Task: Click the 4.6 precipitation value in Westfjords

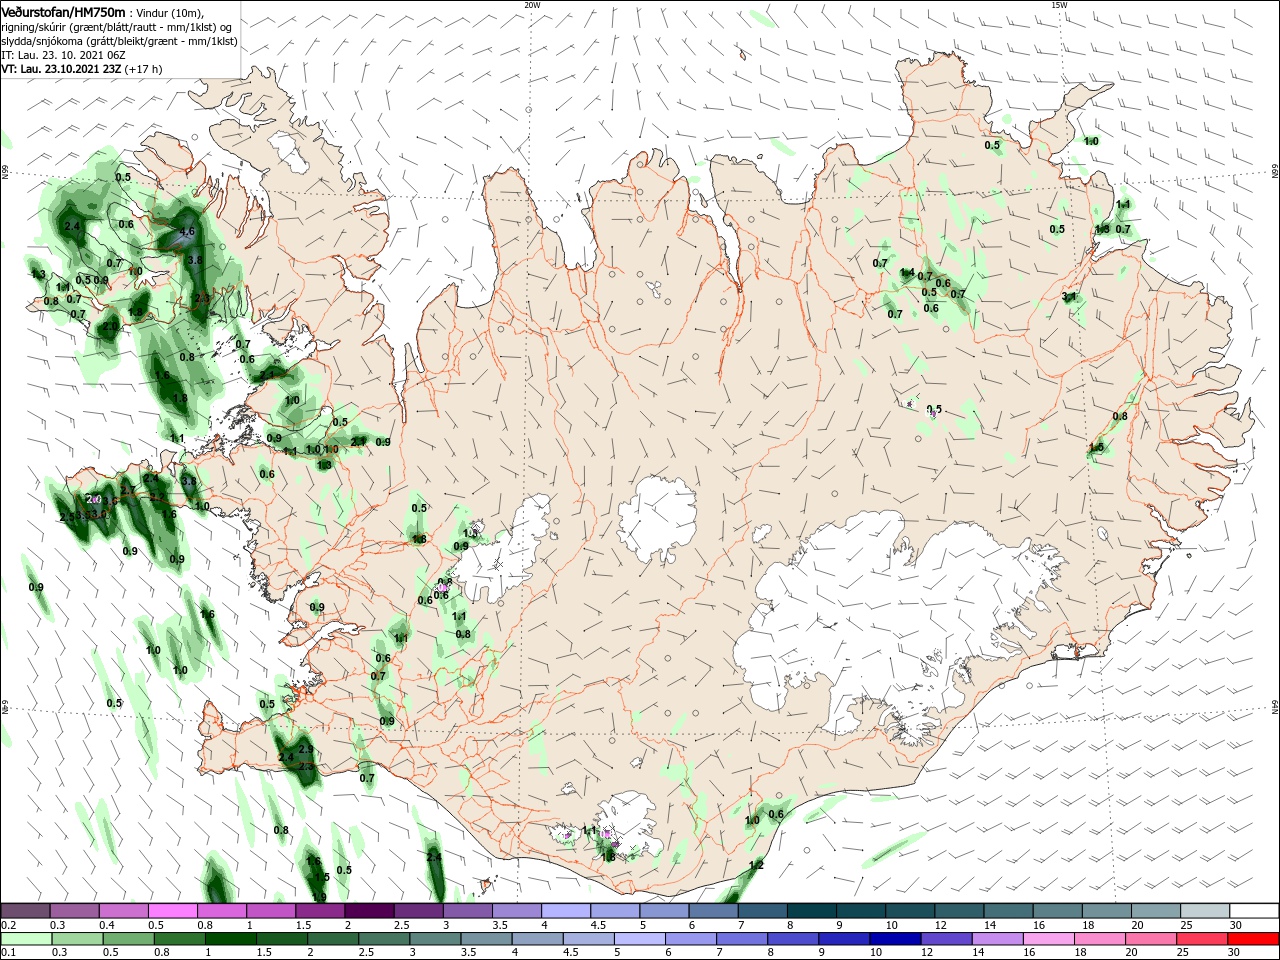Action: (187, 231)
